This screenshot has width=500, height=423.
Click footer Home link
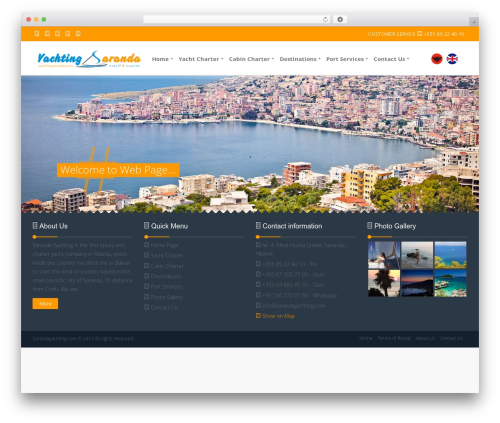[x=366, y=338]
